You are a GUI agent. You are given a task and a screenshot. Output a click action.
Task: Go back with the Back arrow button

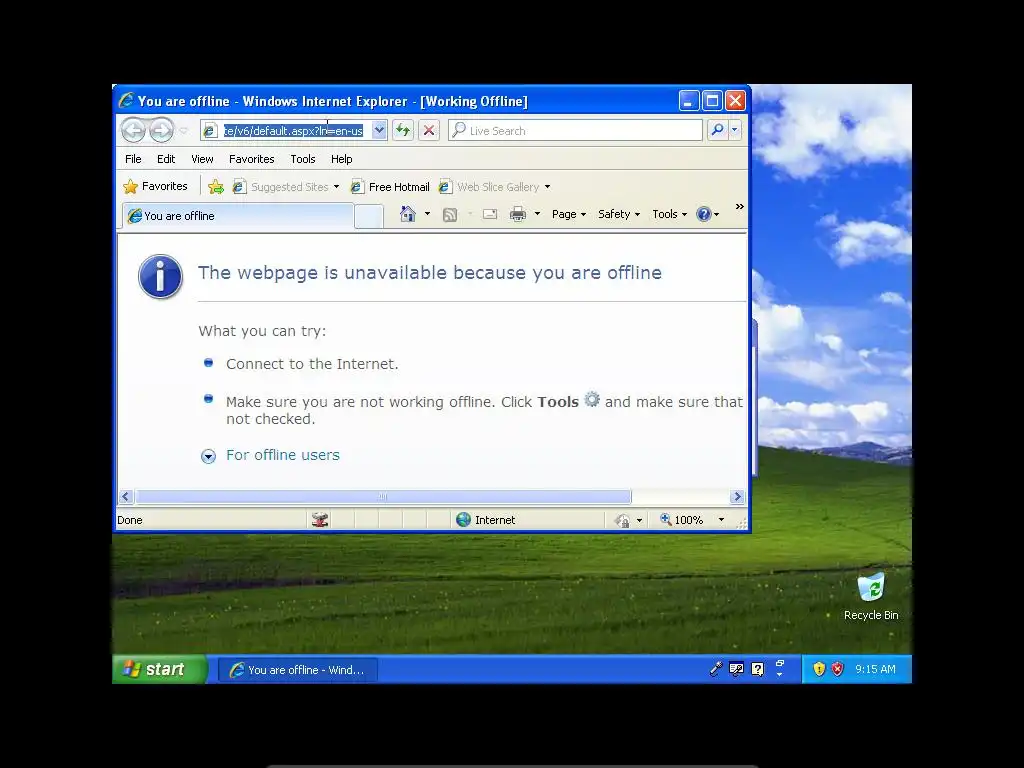pyautogui.click(x=133, y=131)
